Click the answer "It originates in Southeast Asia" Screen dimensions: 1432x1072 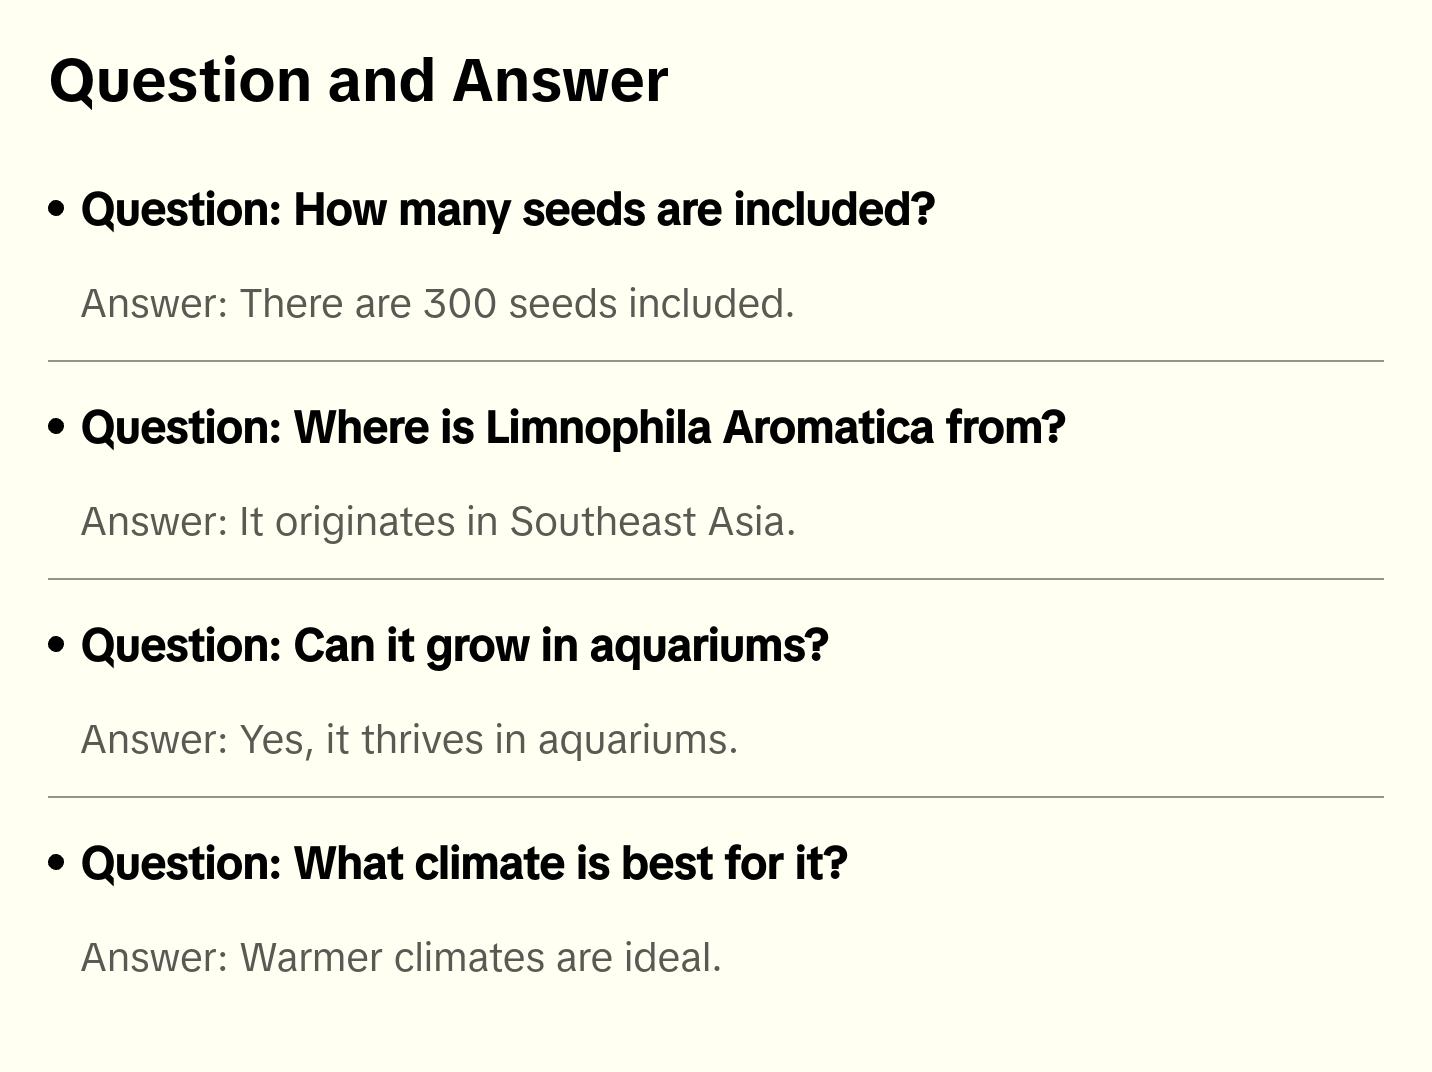(x=438, y=522)
